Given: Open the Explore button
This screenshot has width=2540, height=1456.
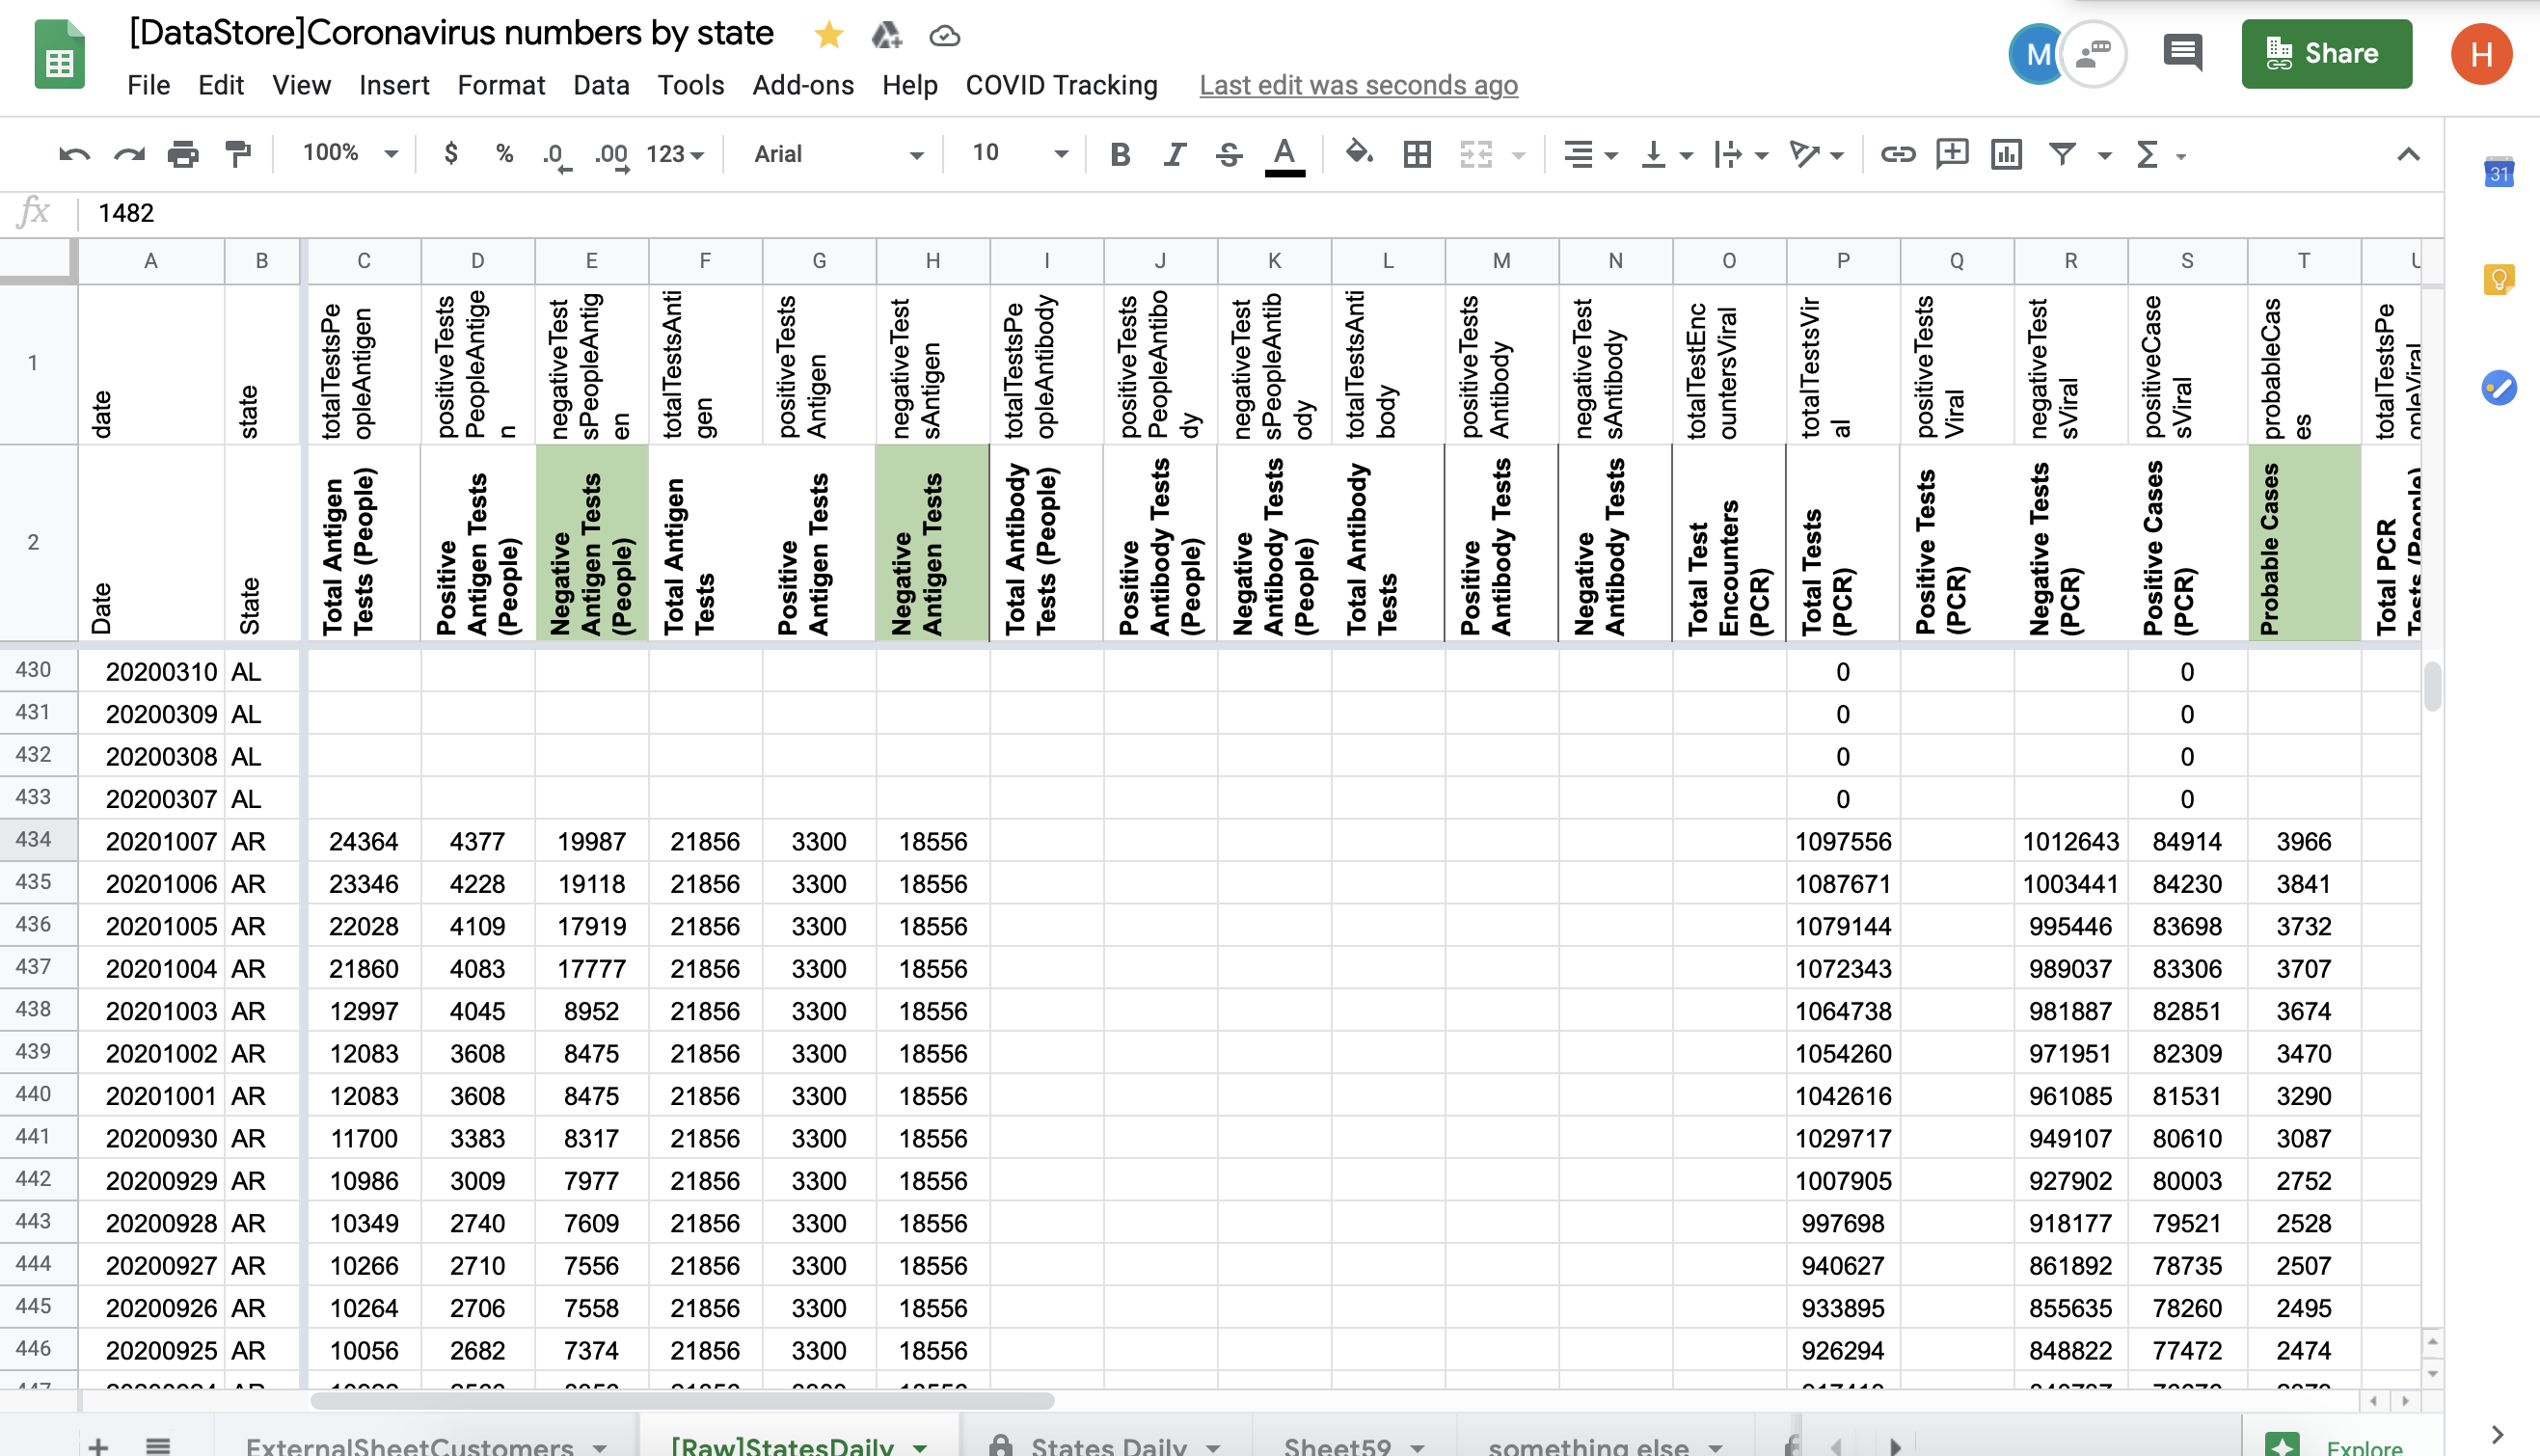Looking at the screenshot, I should click(2340, 1446).
